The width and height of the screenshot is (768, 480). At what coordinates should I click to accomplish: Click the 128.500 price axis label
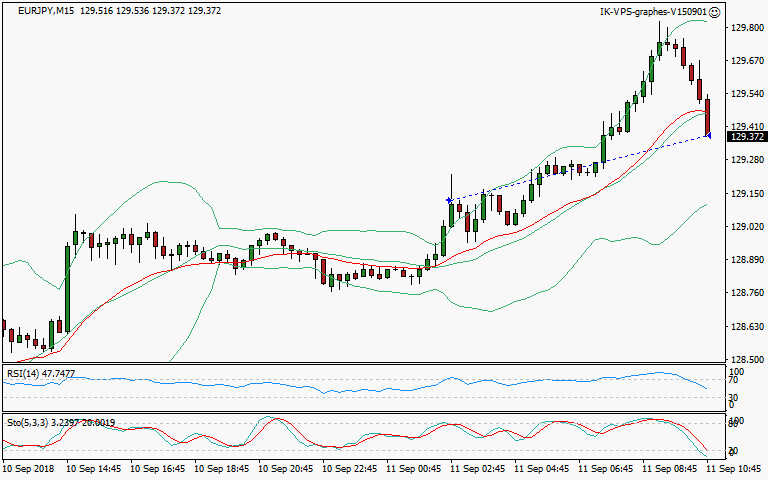click(x=747, y=359)
